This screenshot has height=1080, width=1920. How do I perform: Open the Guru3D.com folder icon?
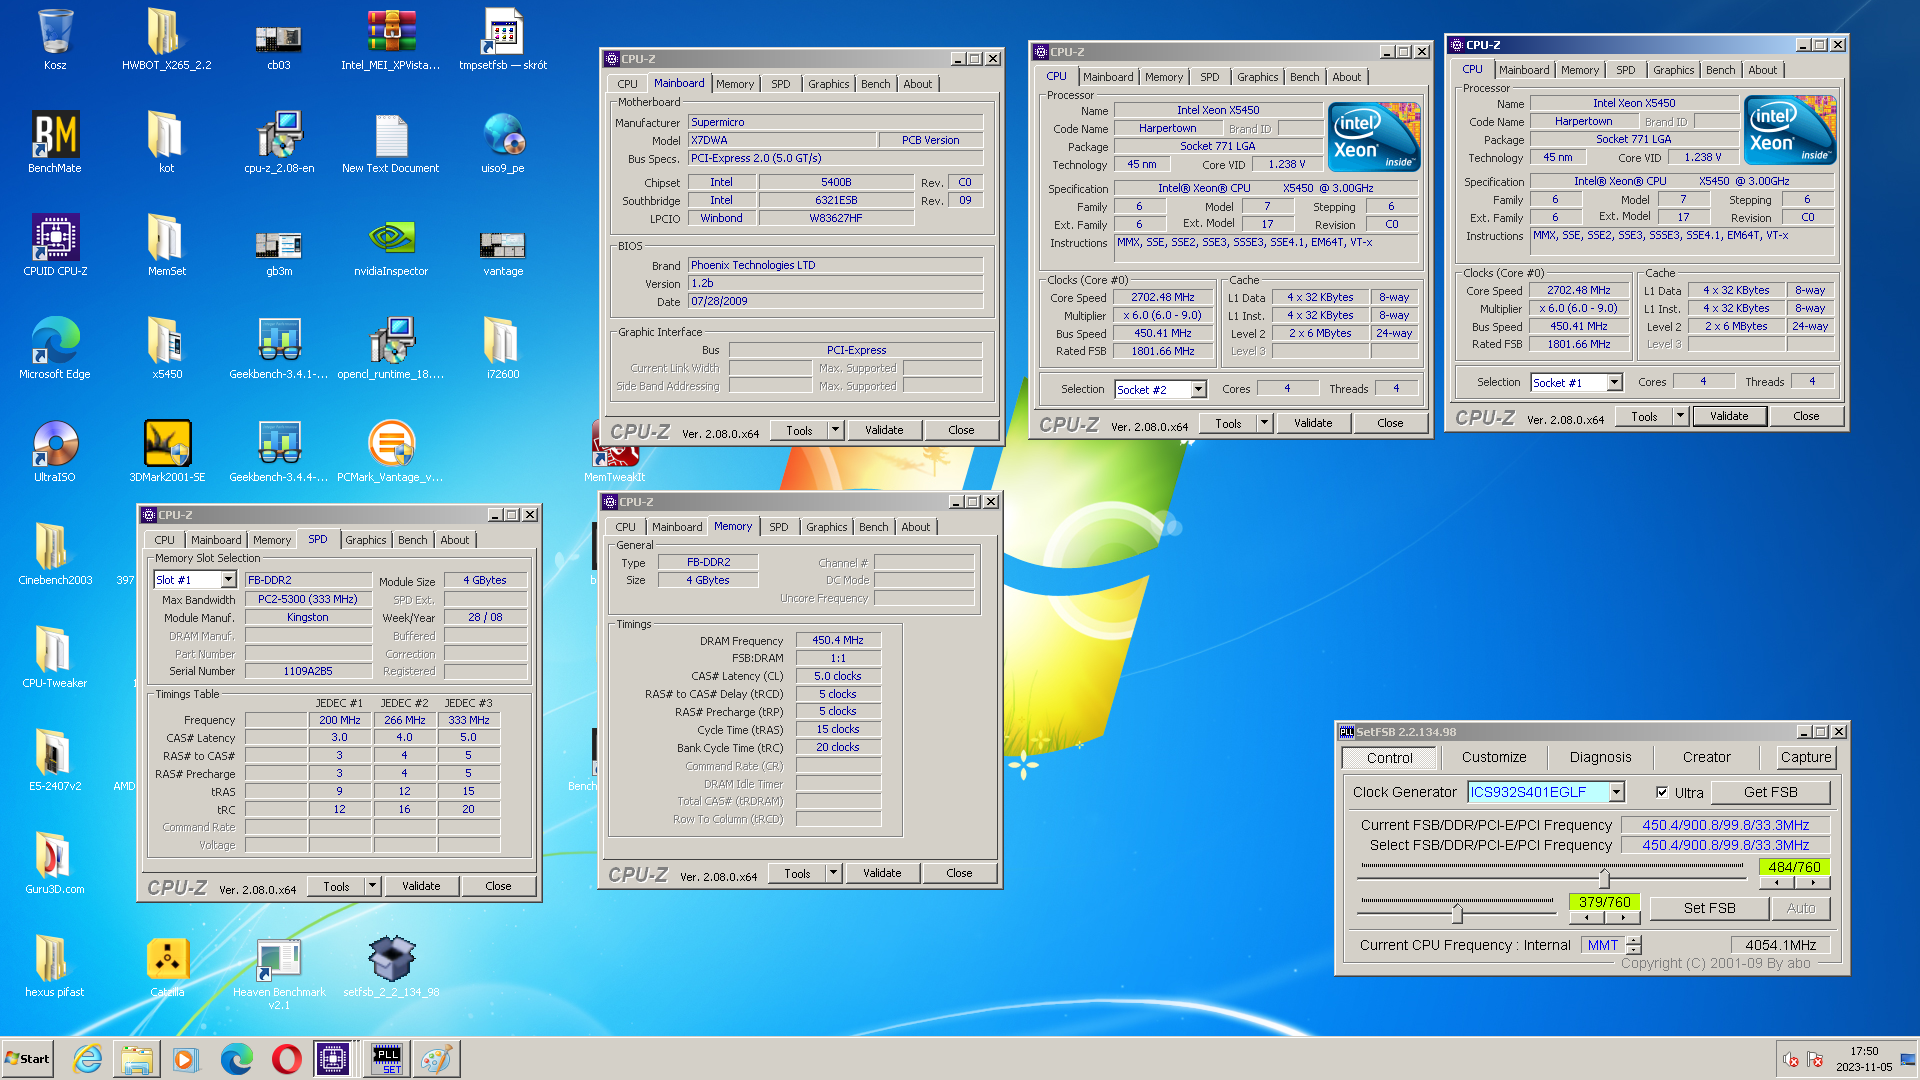tap(55, 862)
